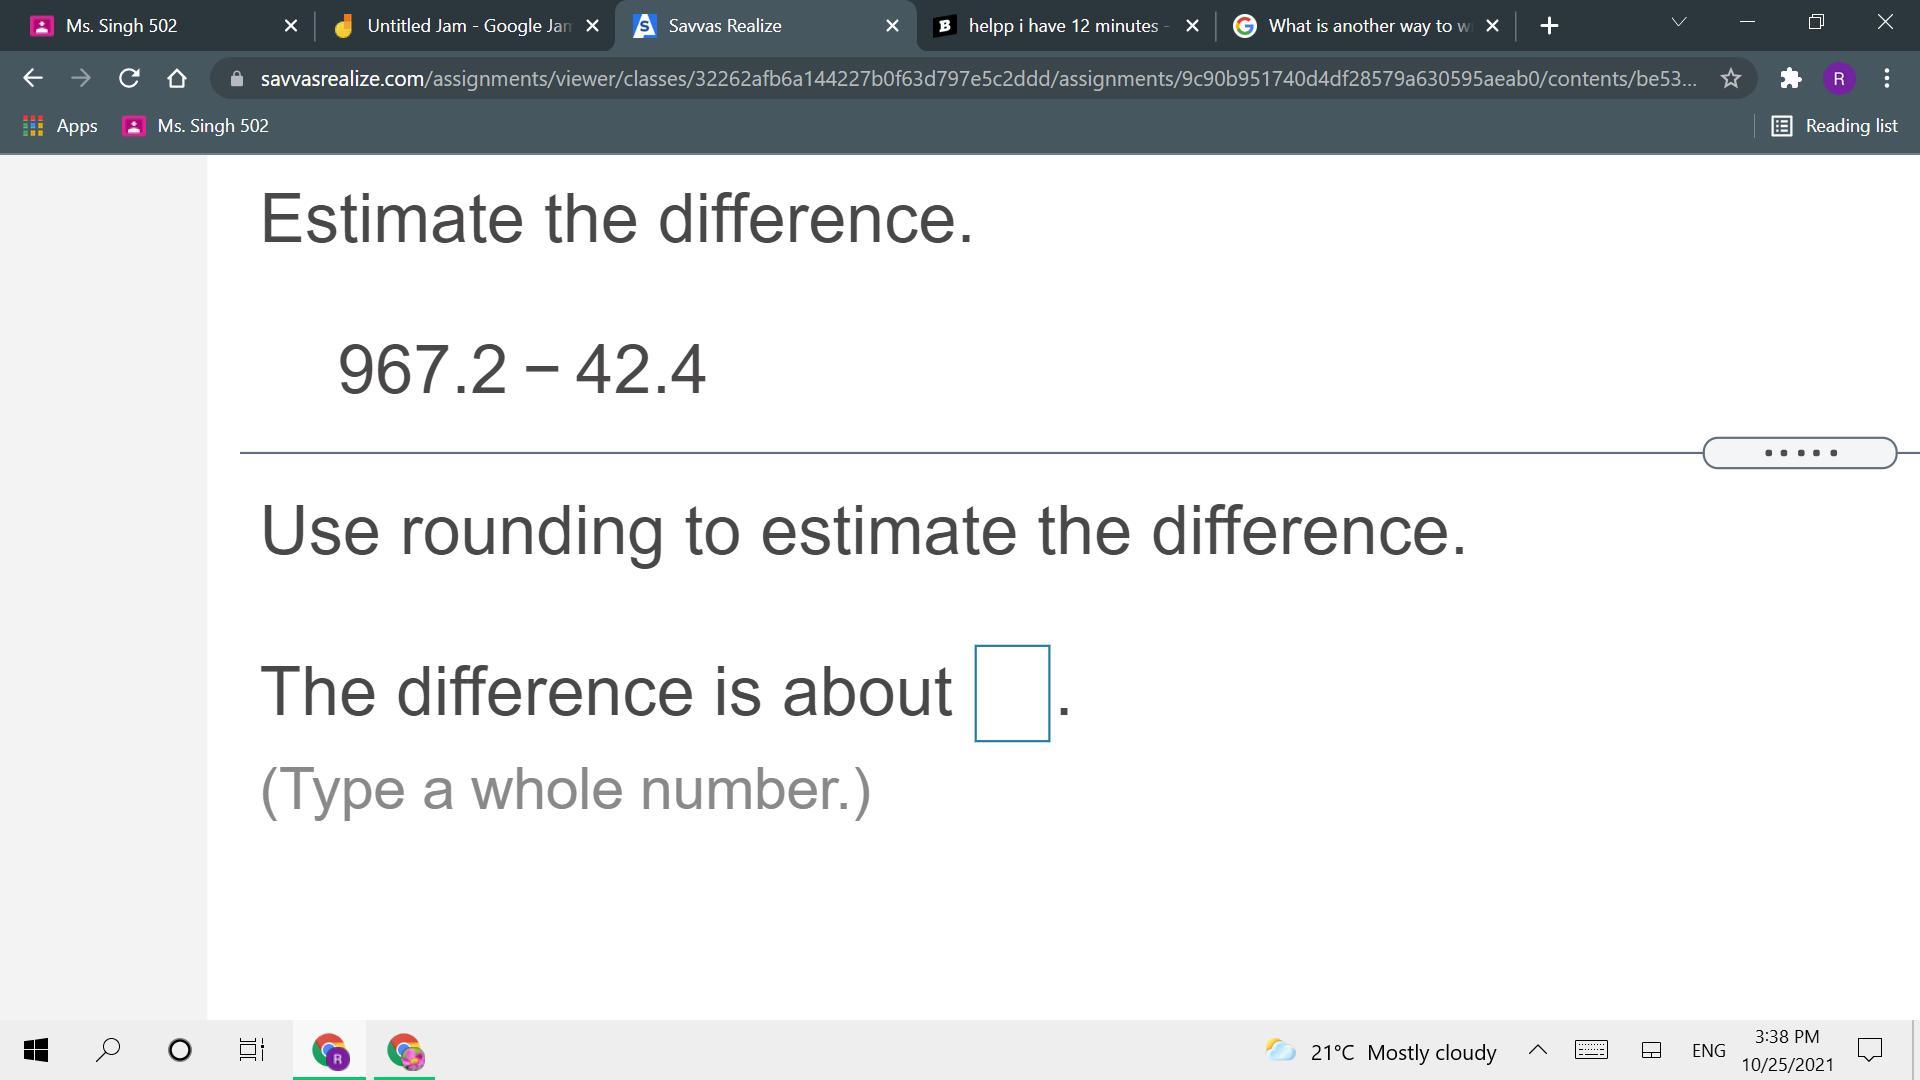Image resolution: width=1920 pixels, height=1080 pixels.
Task: Open Chrome profile avatar R
Action: [x=1838, y=78]
